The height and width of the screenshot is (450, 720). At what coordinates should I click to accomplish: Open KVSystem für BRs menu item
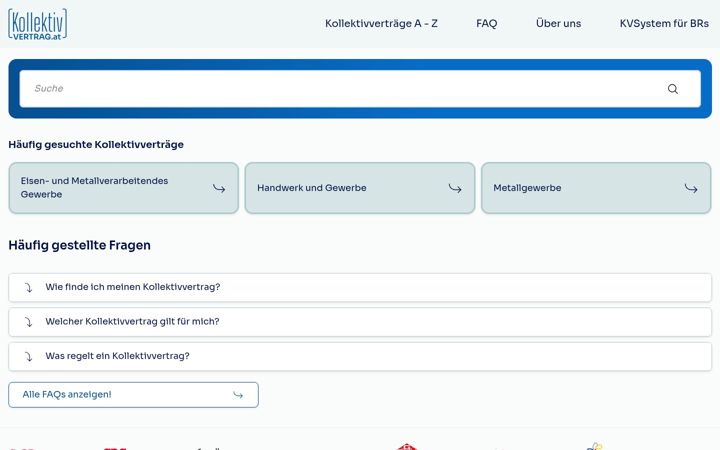[664, 23]
